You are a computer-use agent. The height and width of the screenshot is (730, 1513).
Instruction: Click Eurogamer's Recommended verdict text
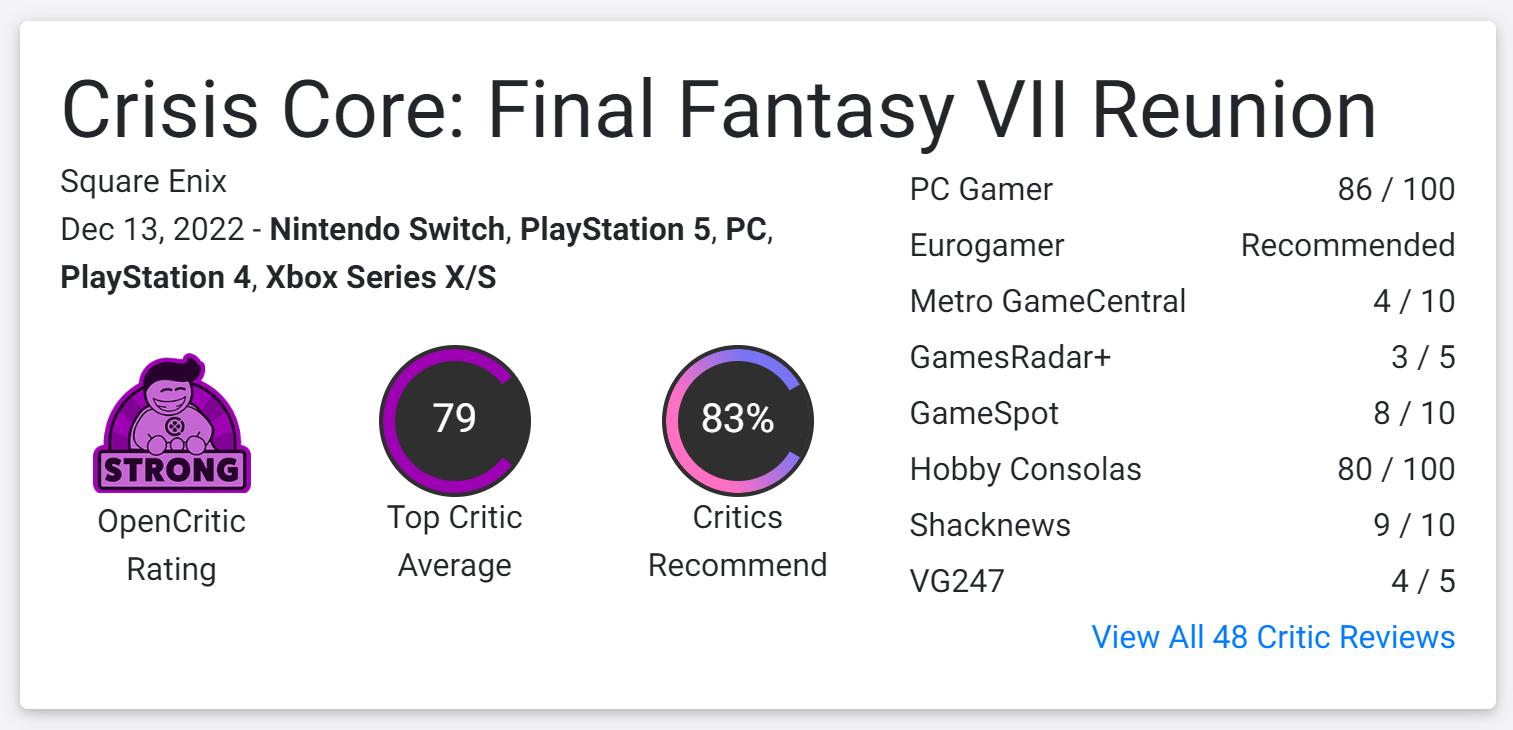(x=1347, y=245)
